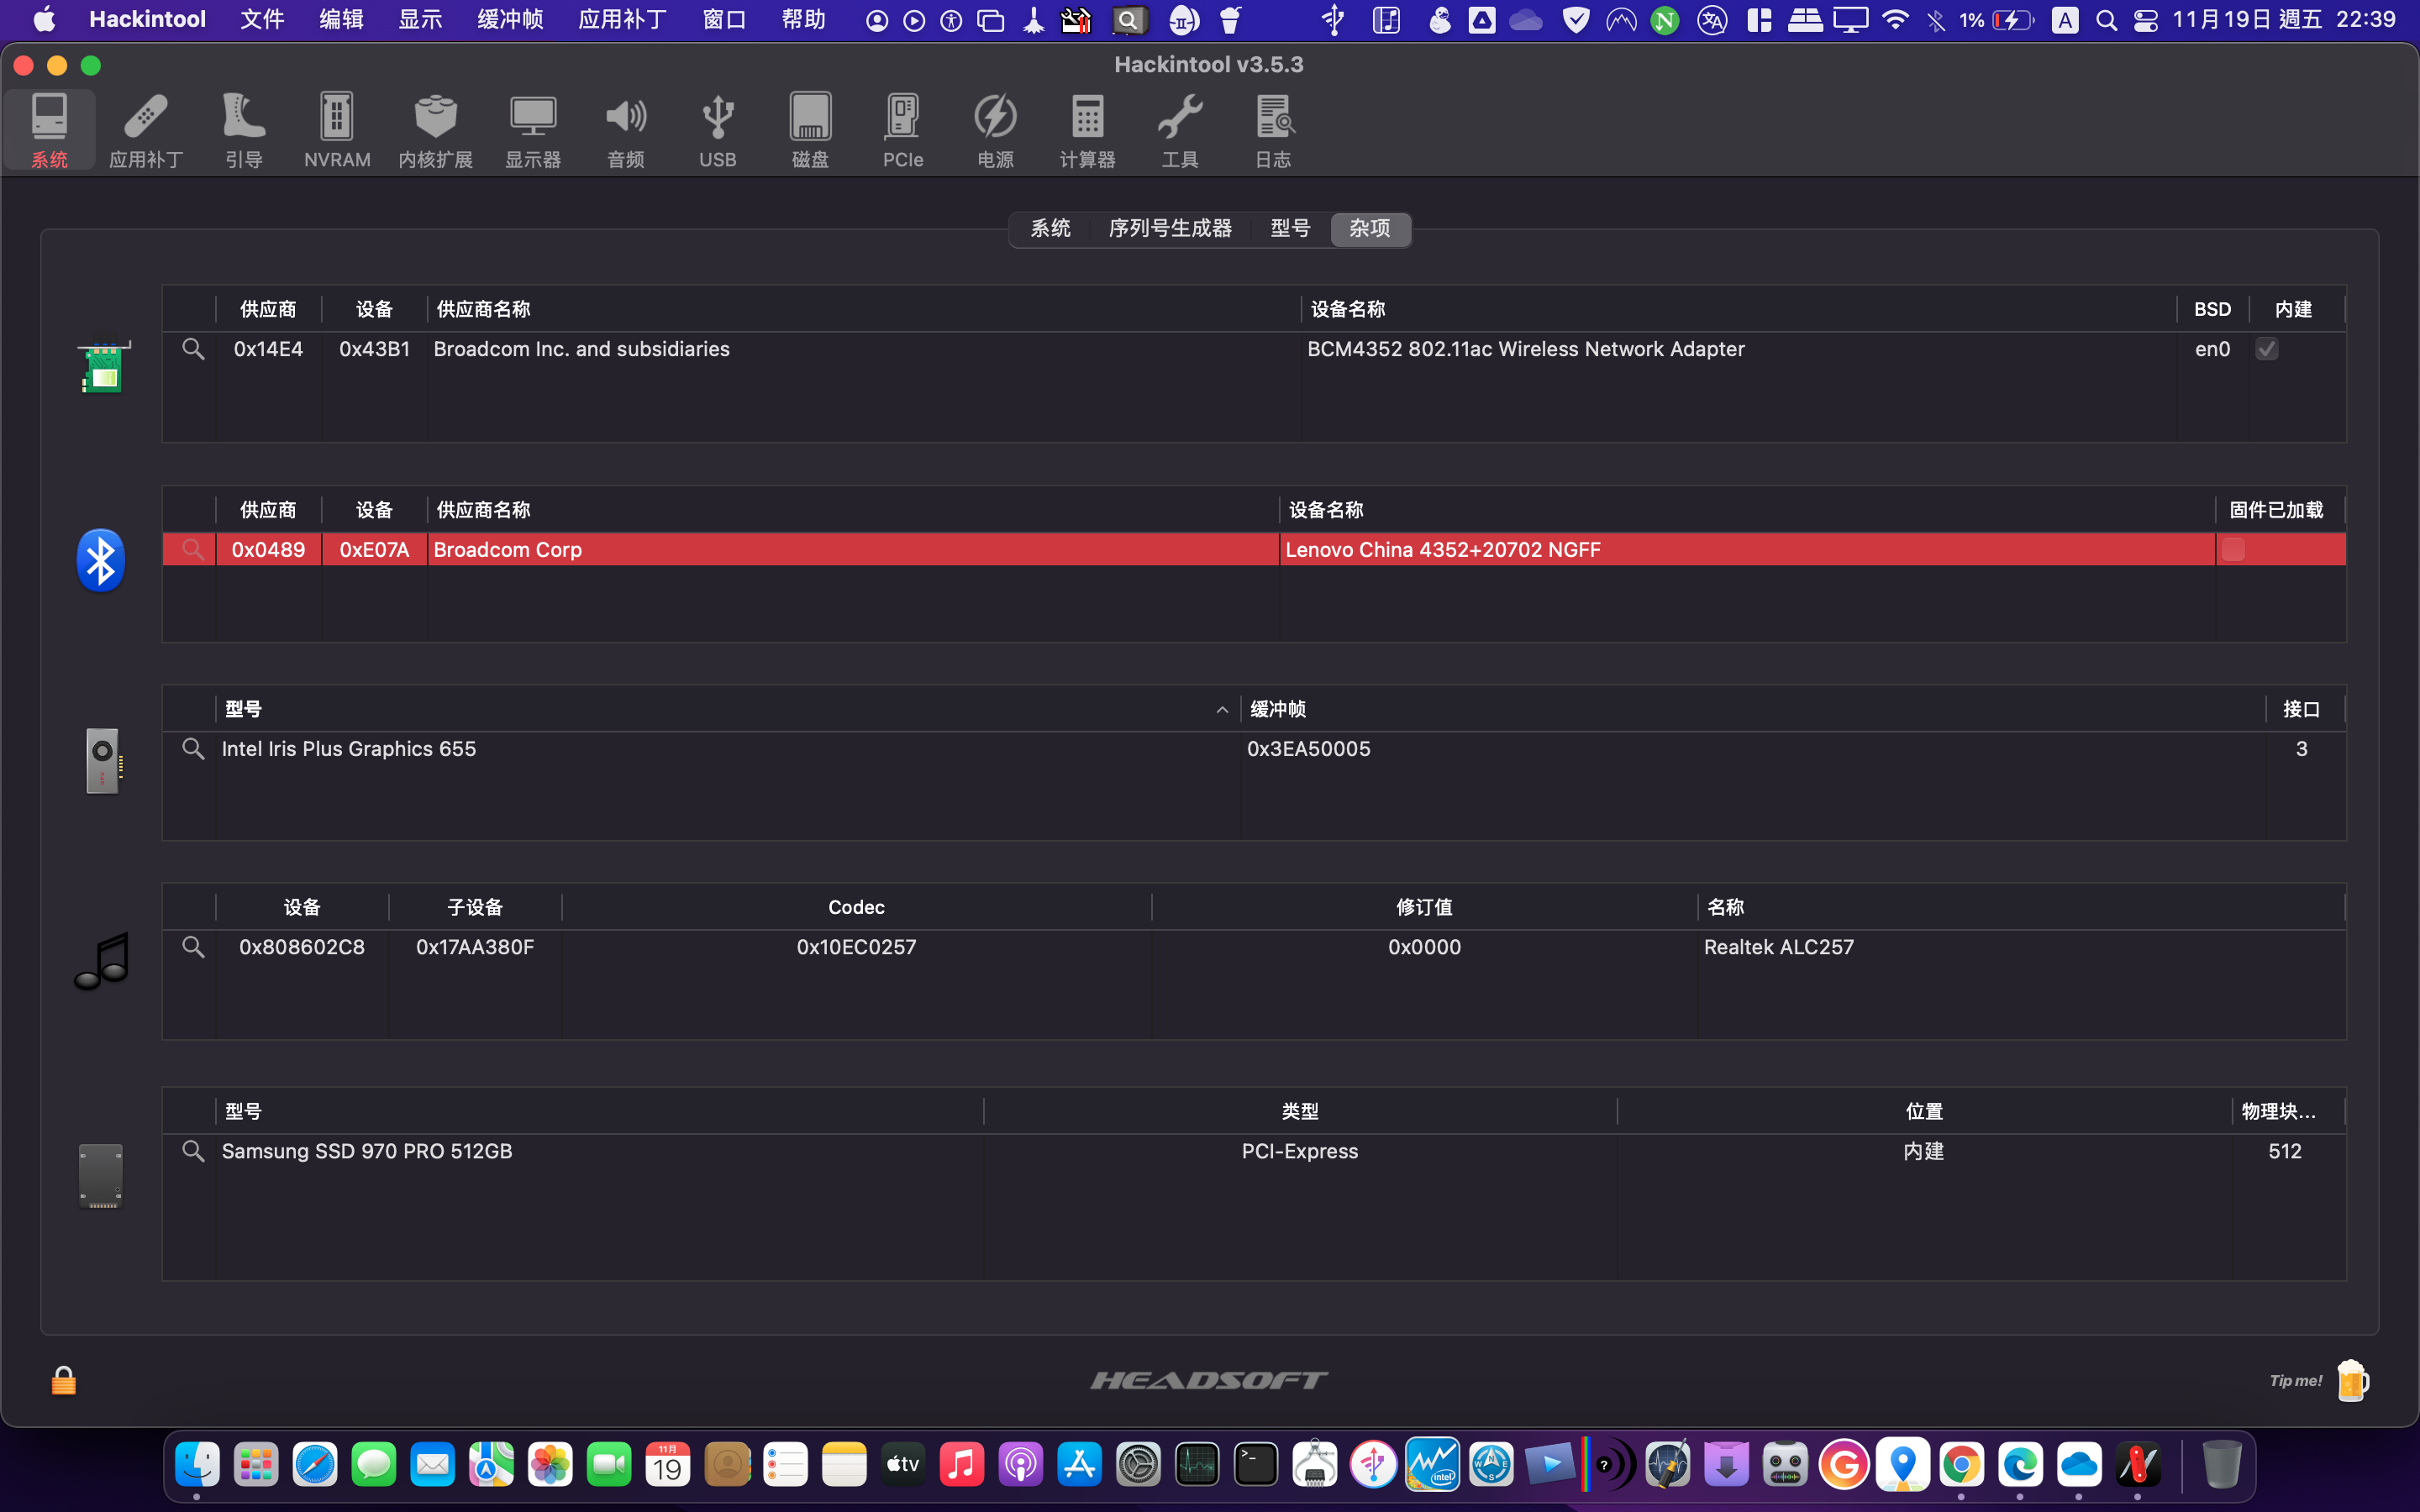Toggle the en0 内建 checkbox
This screenshot has height=1512, width=2420.
(x=2266, y=348)
